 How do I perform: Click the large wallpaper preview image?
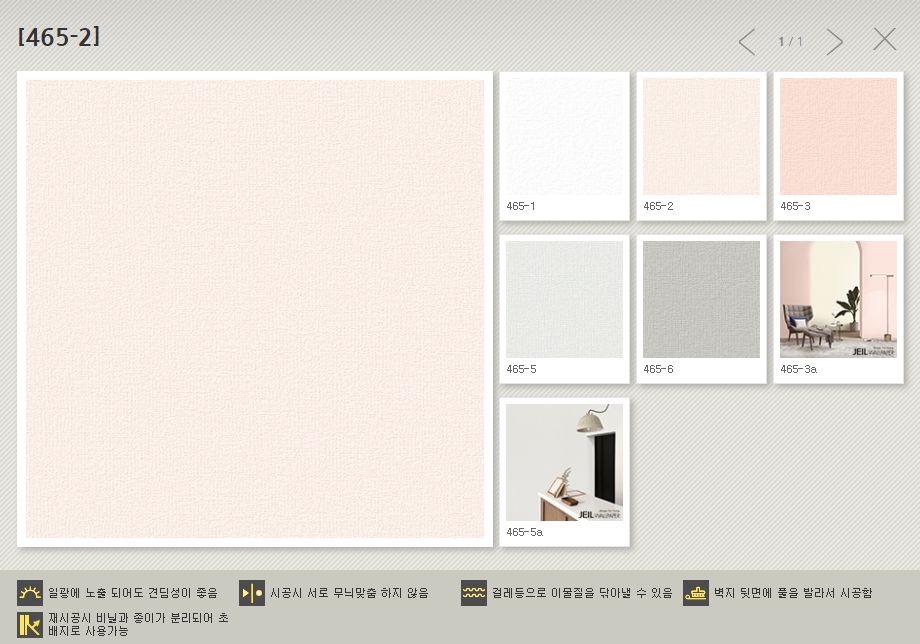coord(255,309)
